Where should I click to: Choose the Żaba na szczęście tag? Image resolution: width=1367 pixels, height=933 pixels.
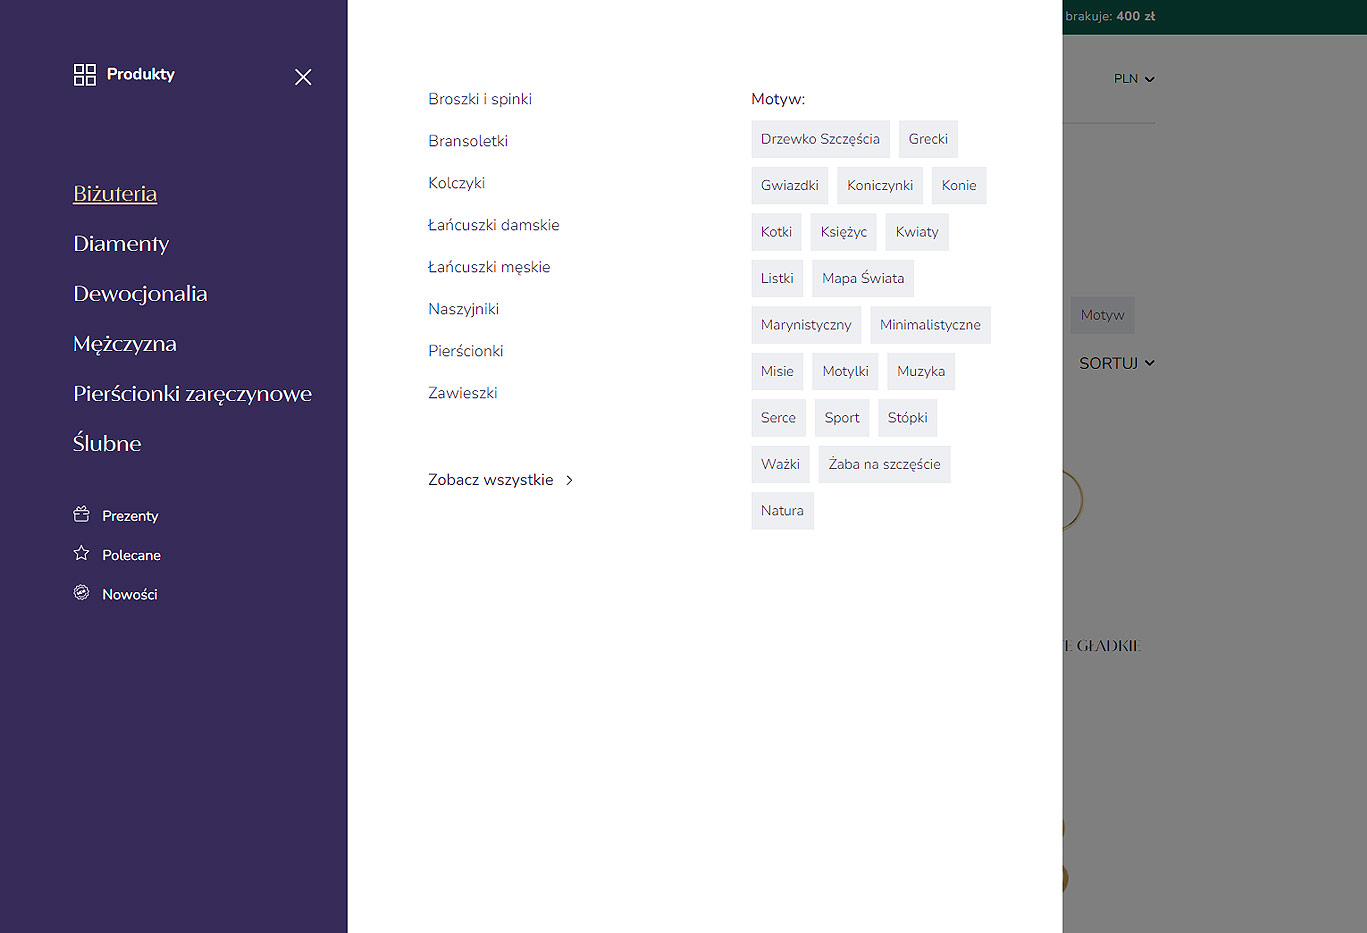884,464
